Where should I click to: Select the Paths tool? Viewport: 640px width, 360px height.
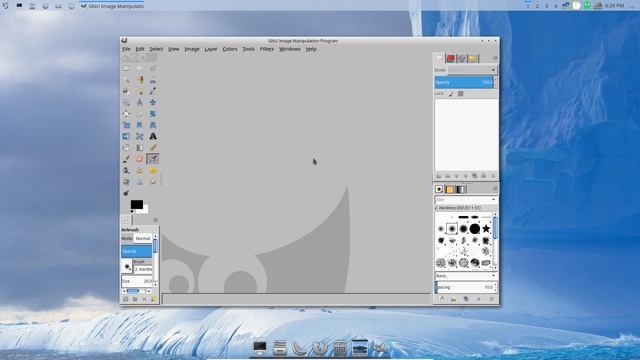point(140,91)
